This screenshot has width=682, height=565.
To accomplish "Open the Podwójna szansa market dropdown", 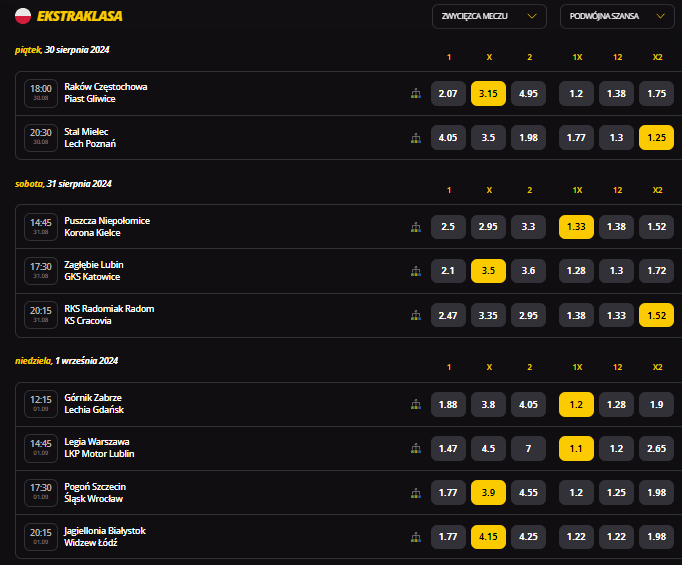I will point(617,16).
